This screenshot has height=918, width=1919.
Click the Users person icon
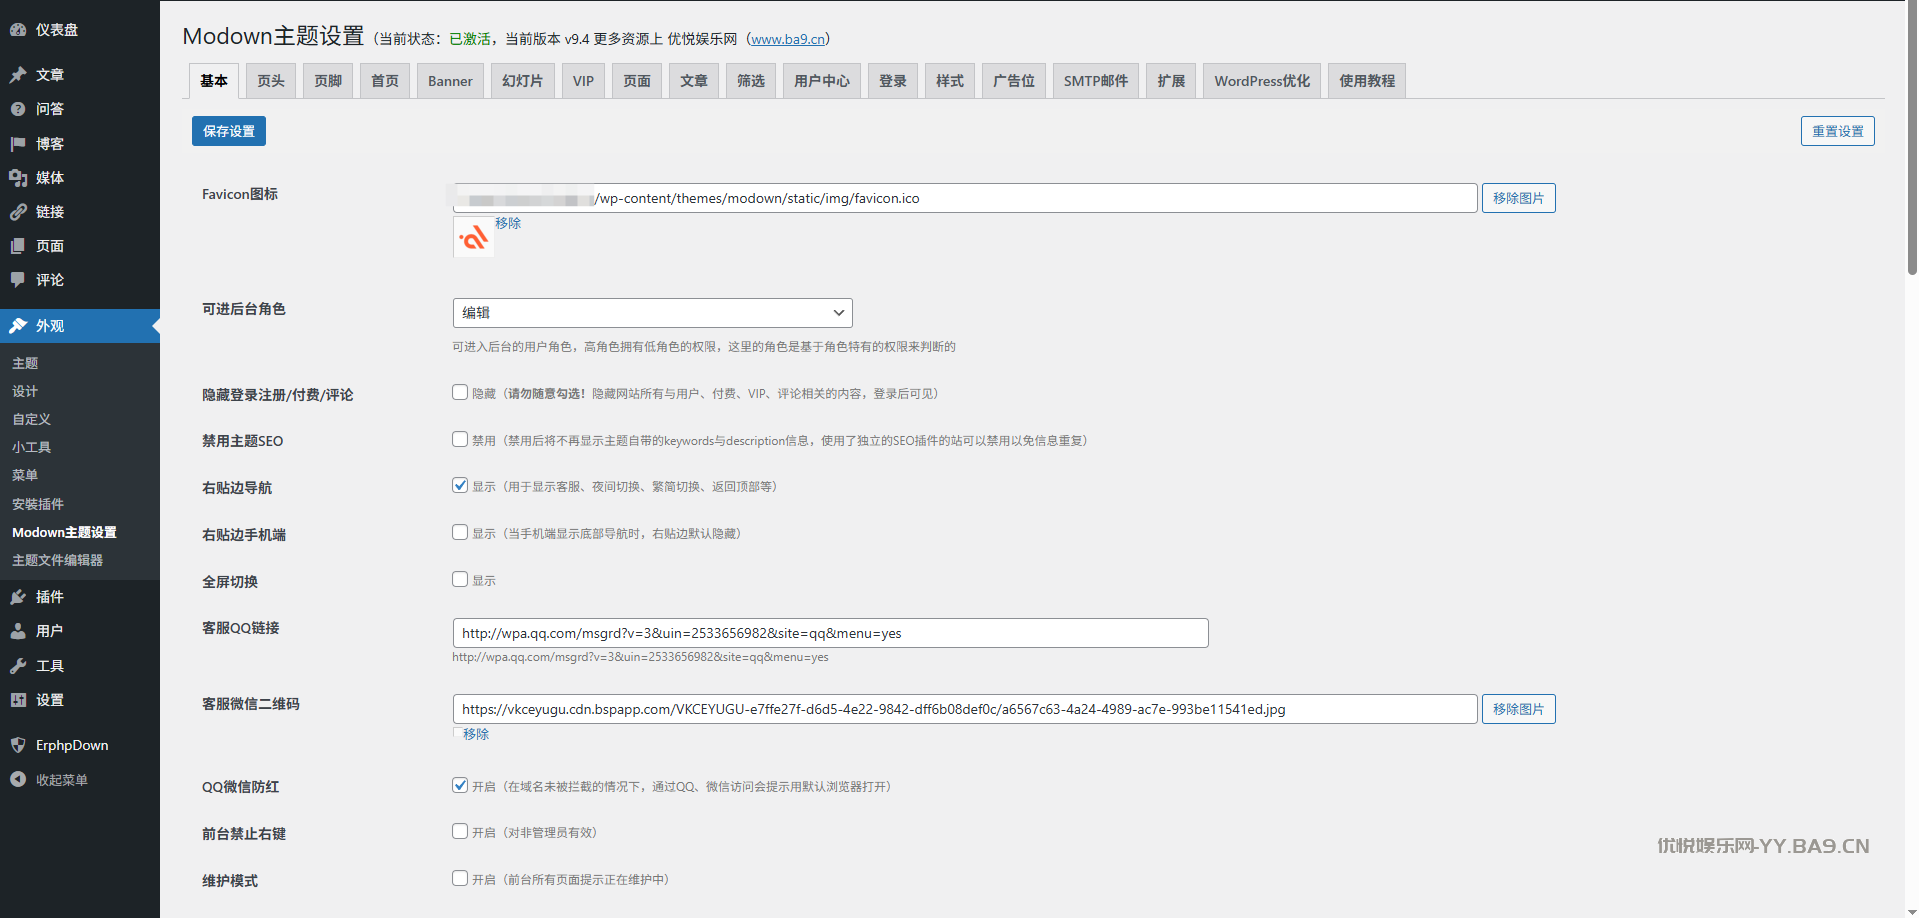[x=18, y=631]
